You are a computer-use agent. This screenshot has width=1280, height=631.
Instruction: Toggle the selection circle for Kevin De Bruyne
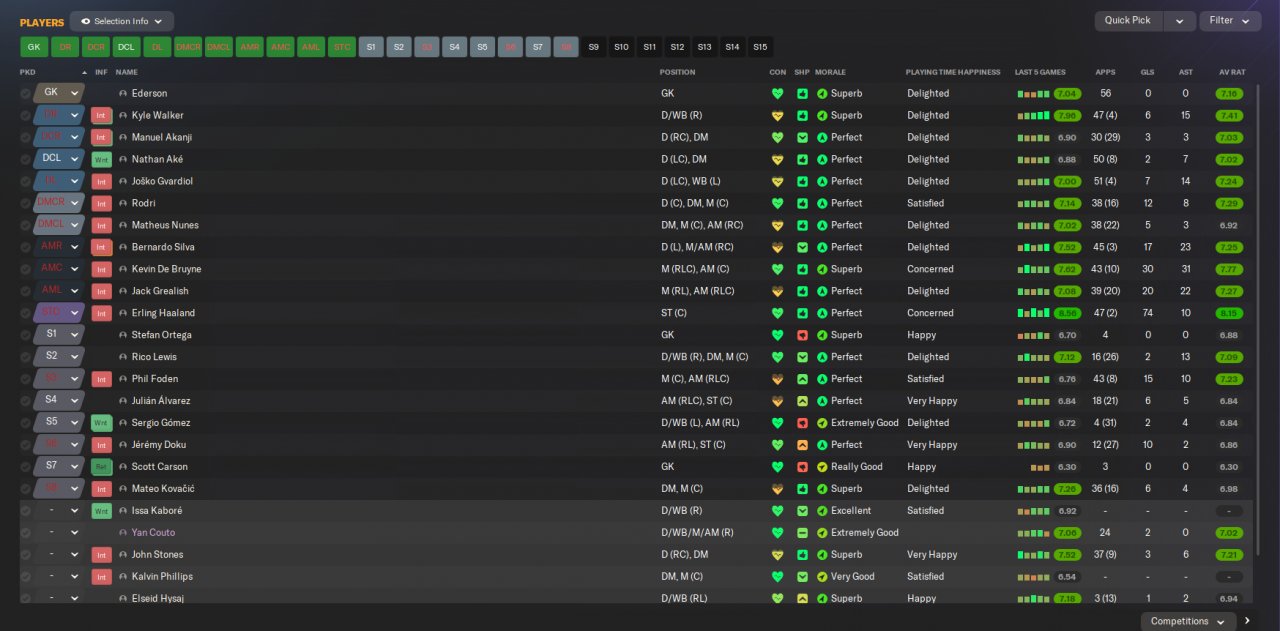tap(25, 269)
